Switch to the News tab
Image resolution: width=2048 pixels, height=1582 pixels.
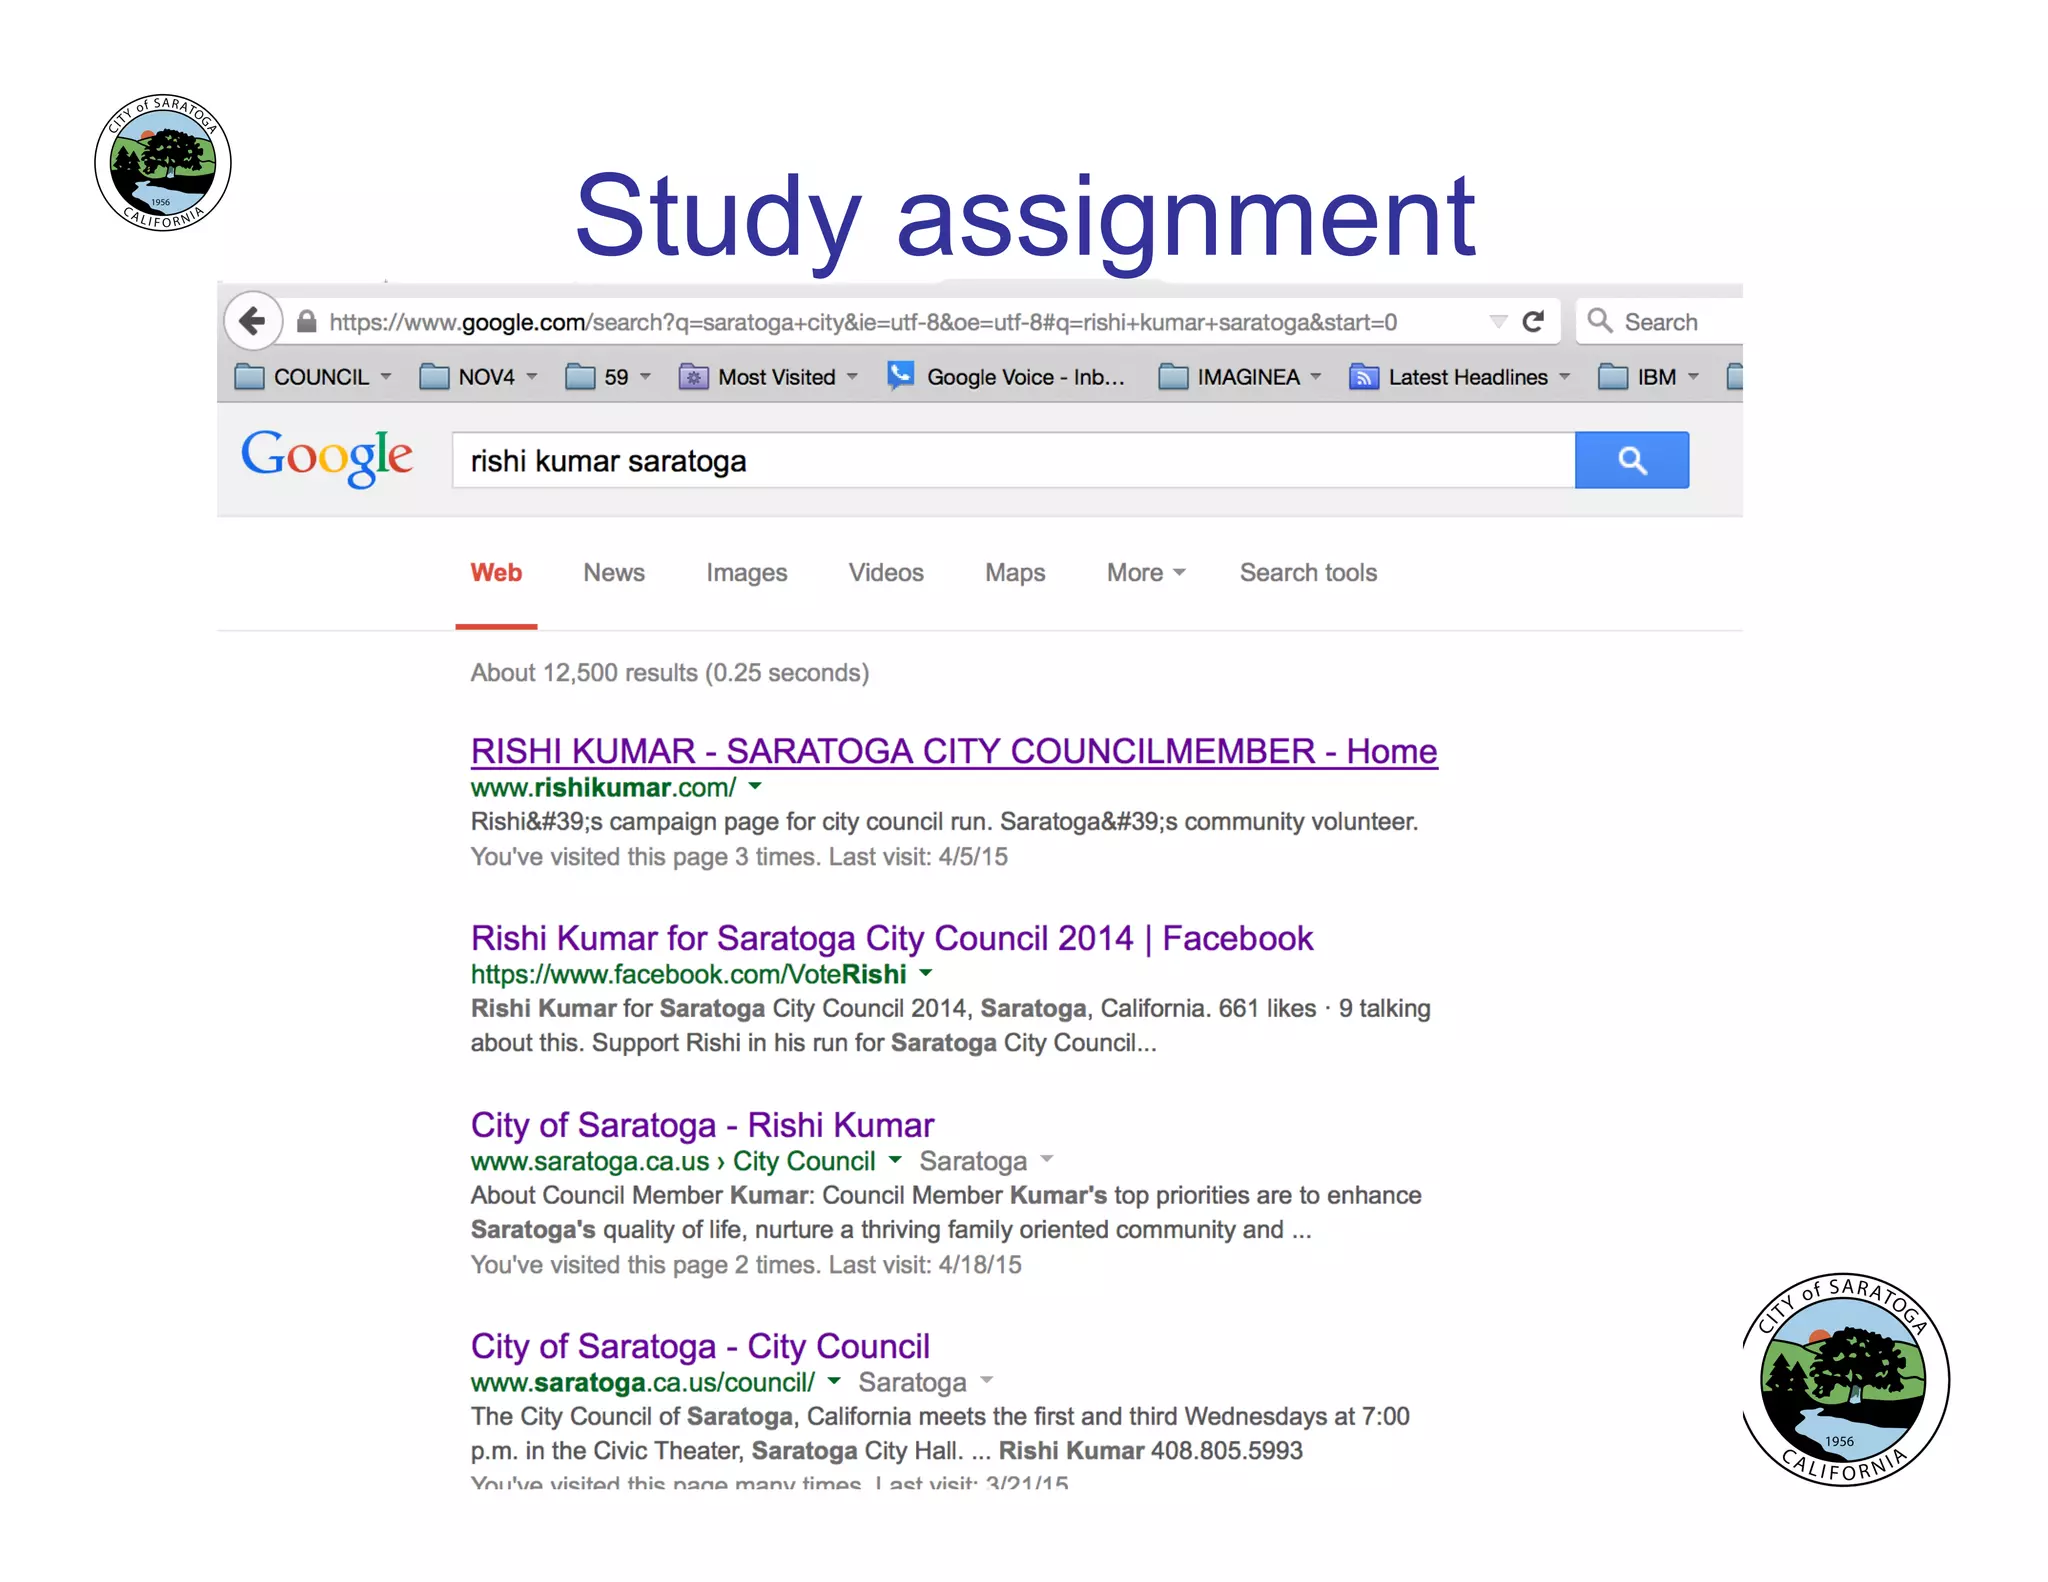(x=614, y=573)
